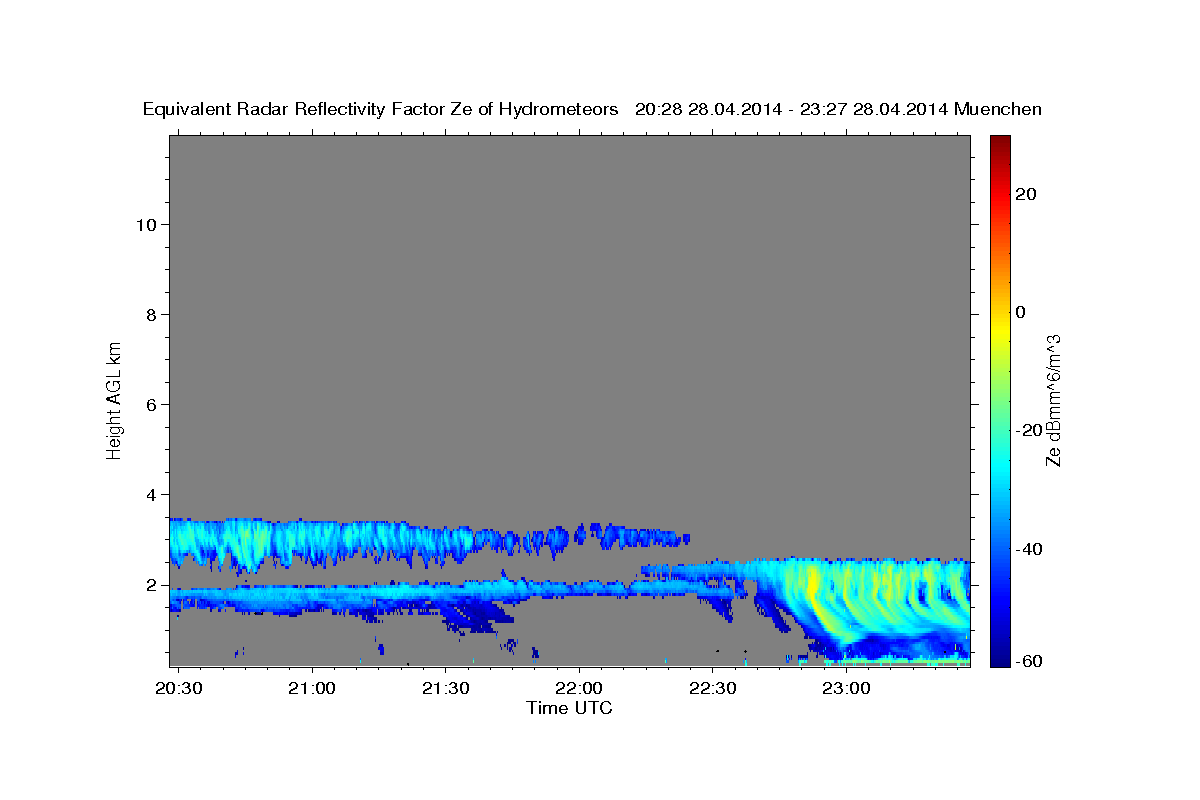Screen dimensions: 1200x800
Task: Click the plot title "Equivalent Radar Reflectivity Factor Ze of Hydrometeors"
Action: coord(380,110)
